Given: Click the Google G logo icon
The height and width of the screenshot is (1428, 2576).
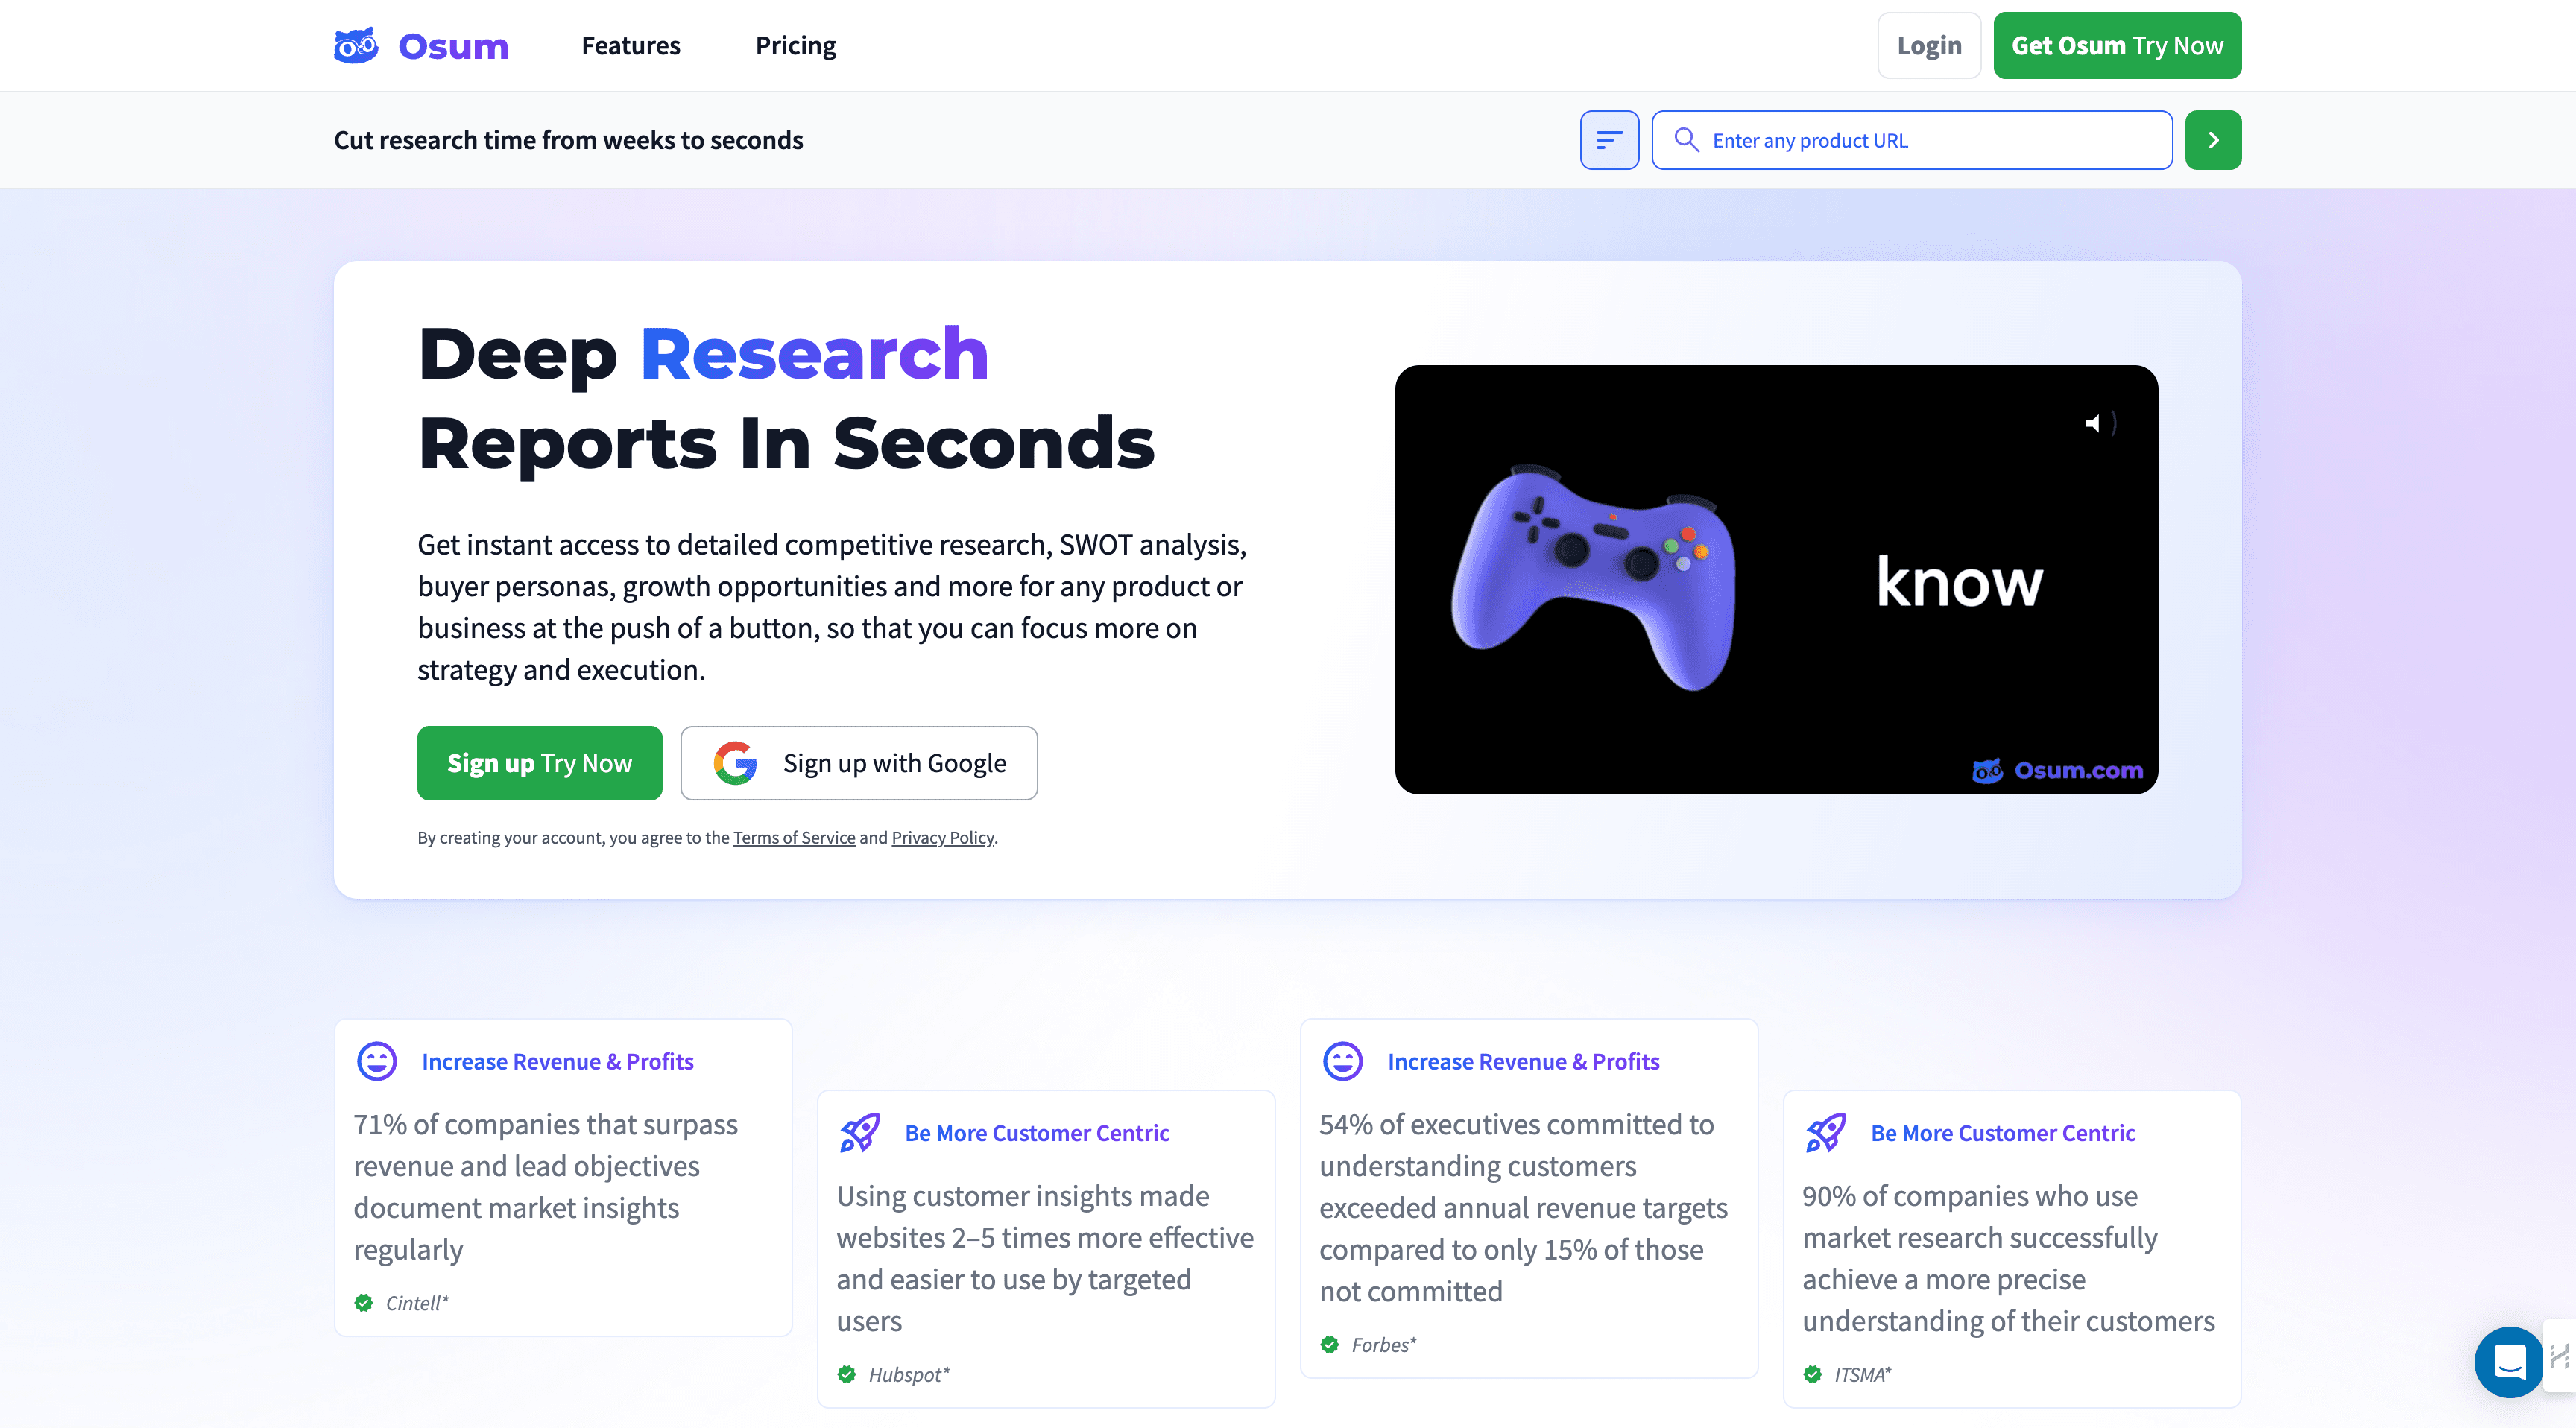Looking at the screenshot, I should [x=735, y=763].
